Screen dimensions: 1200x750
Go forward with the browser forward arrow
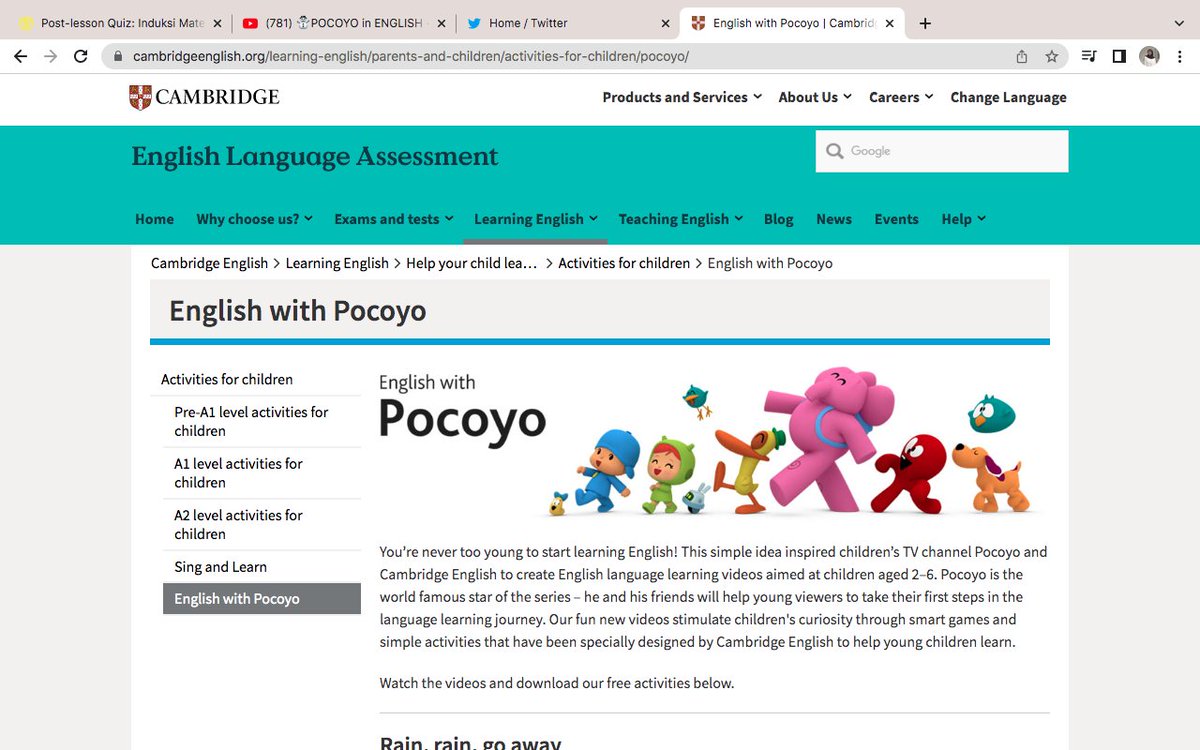51,57
